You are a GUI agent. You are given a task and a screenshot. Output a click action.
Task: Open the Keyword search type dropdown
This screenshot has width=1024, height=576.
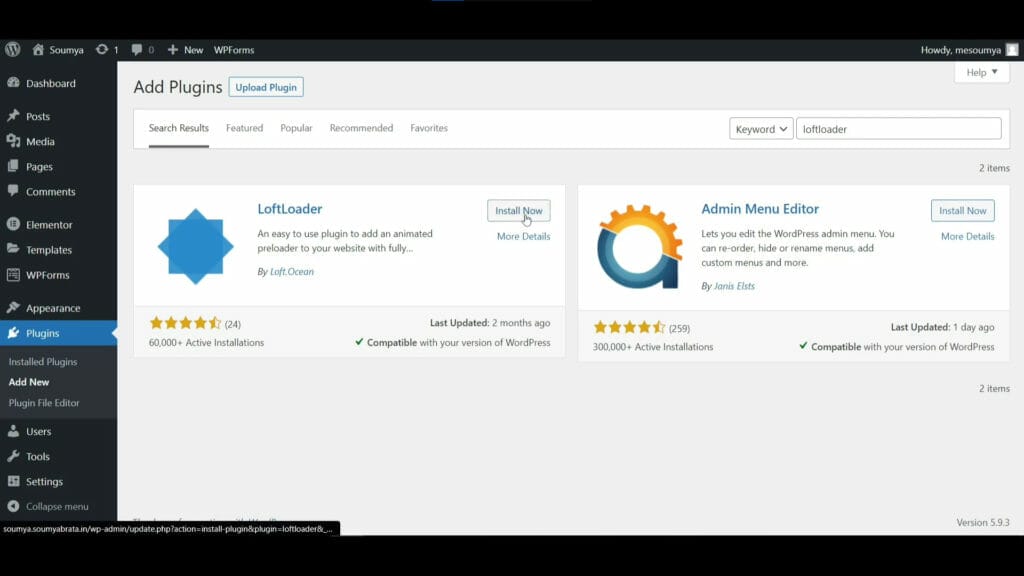click(x=761, y=129)
